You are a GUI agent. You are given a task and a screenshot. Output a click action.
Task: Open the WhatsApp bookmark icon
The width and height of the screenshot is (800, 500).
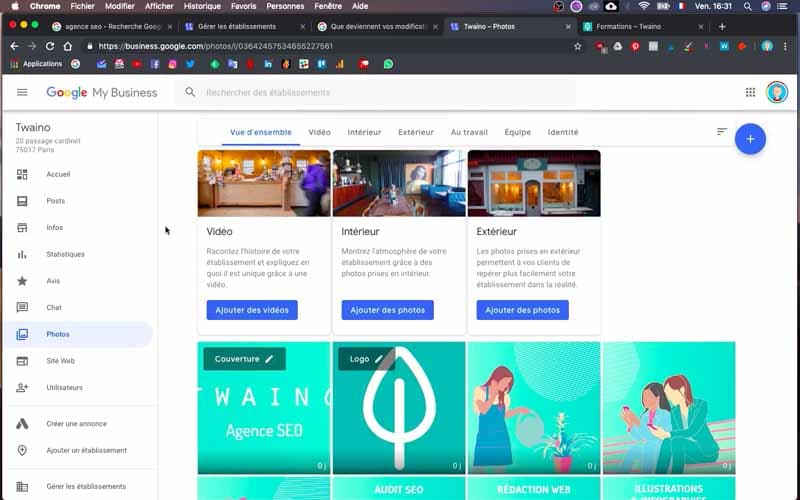(x=388, y=64)
